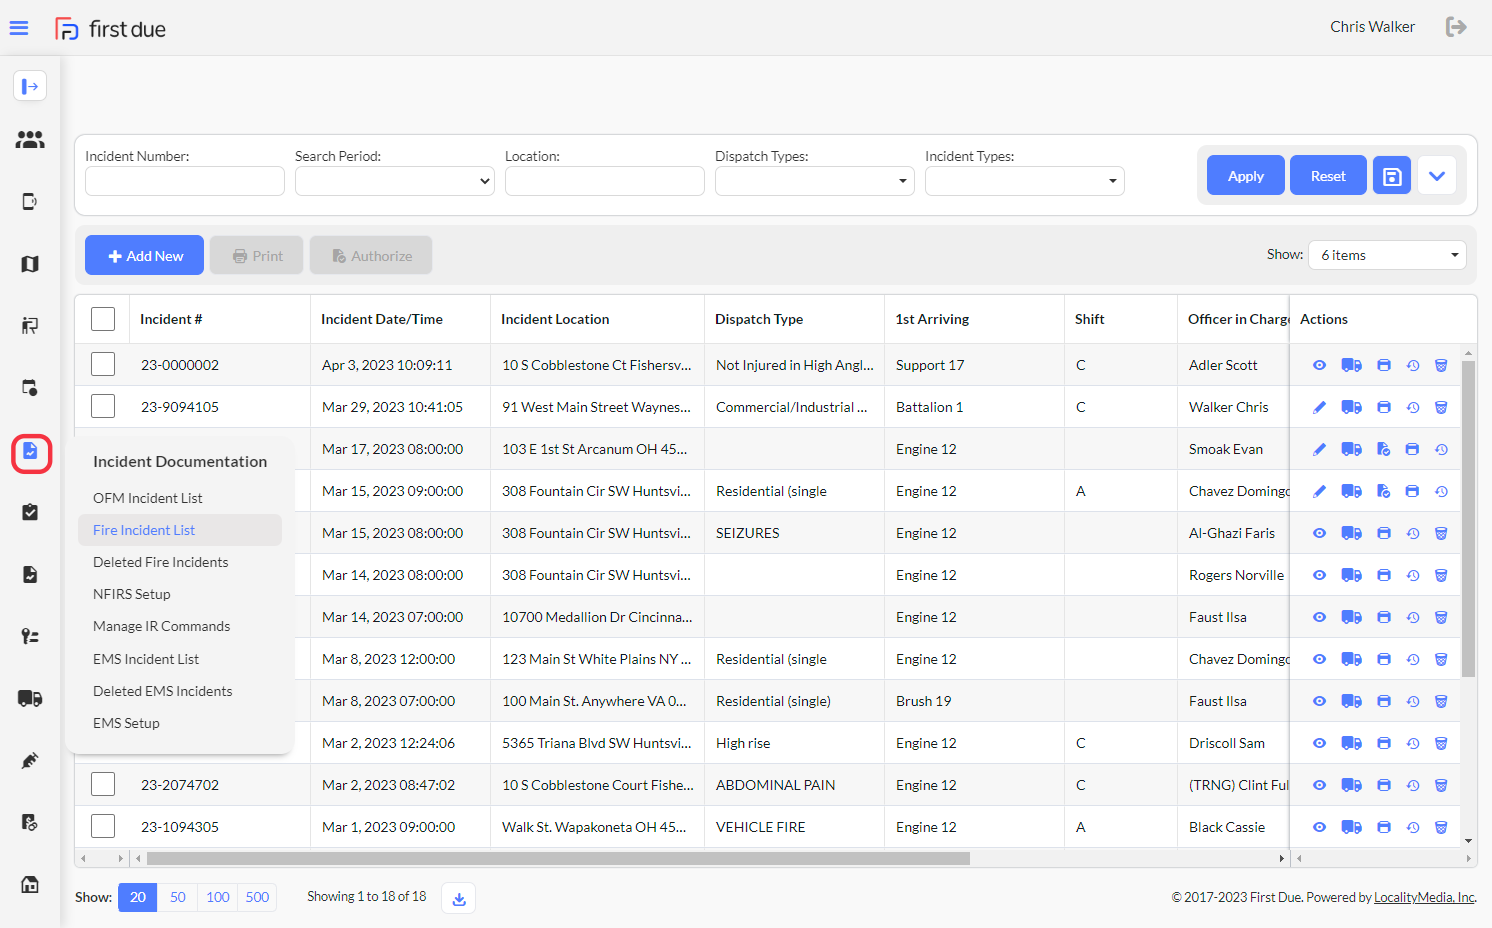Edit the Walker Chris incident with pencil

(x=1319, y=407)
